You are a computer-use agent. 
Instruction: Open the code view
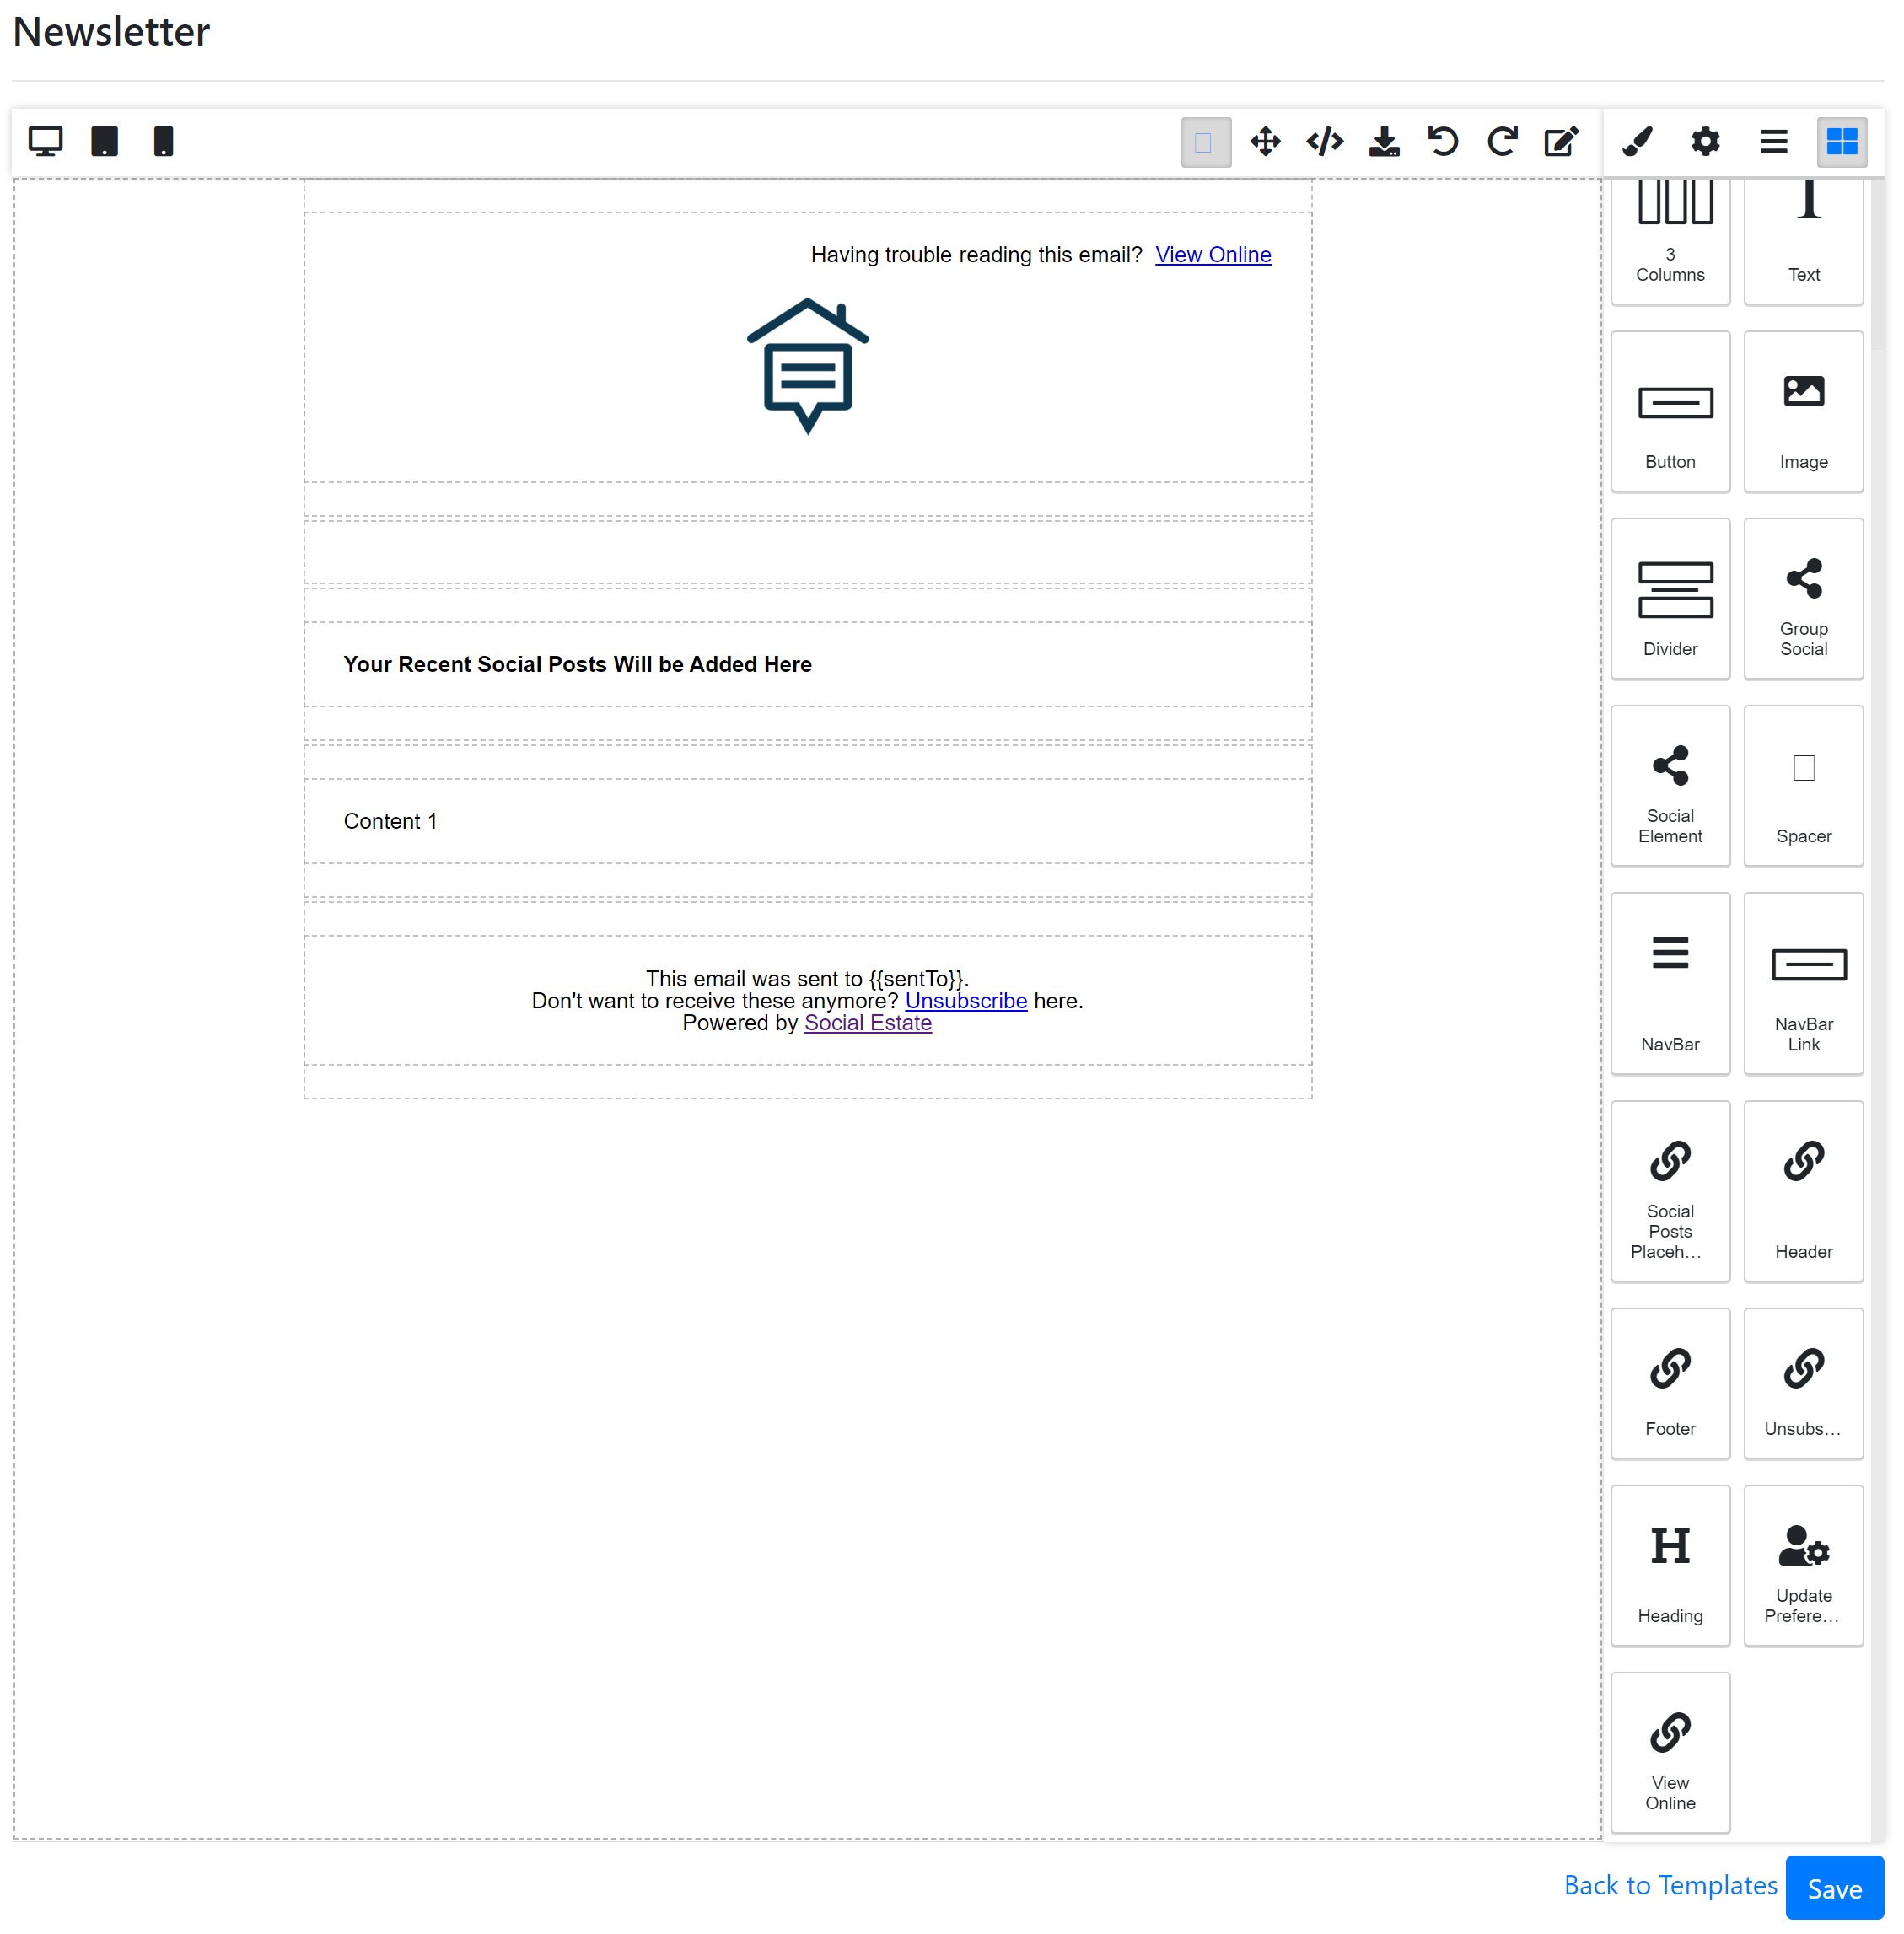(x=1324, y=142)
